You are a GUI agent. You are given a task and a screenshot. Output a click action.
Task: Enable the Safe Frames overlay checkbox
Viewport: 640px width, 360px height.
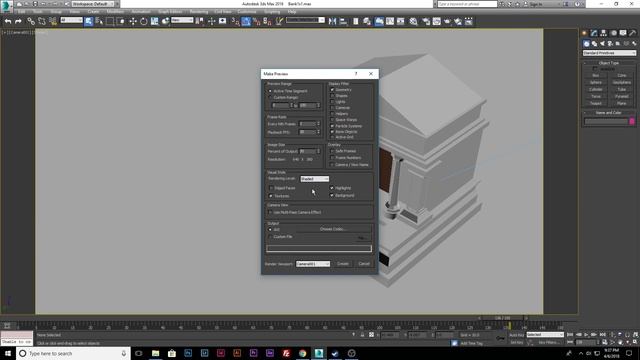pyautogui.click(x=332, y=151)
